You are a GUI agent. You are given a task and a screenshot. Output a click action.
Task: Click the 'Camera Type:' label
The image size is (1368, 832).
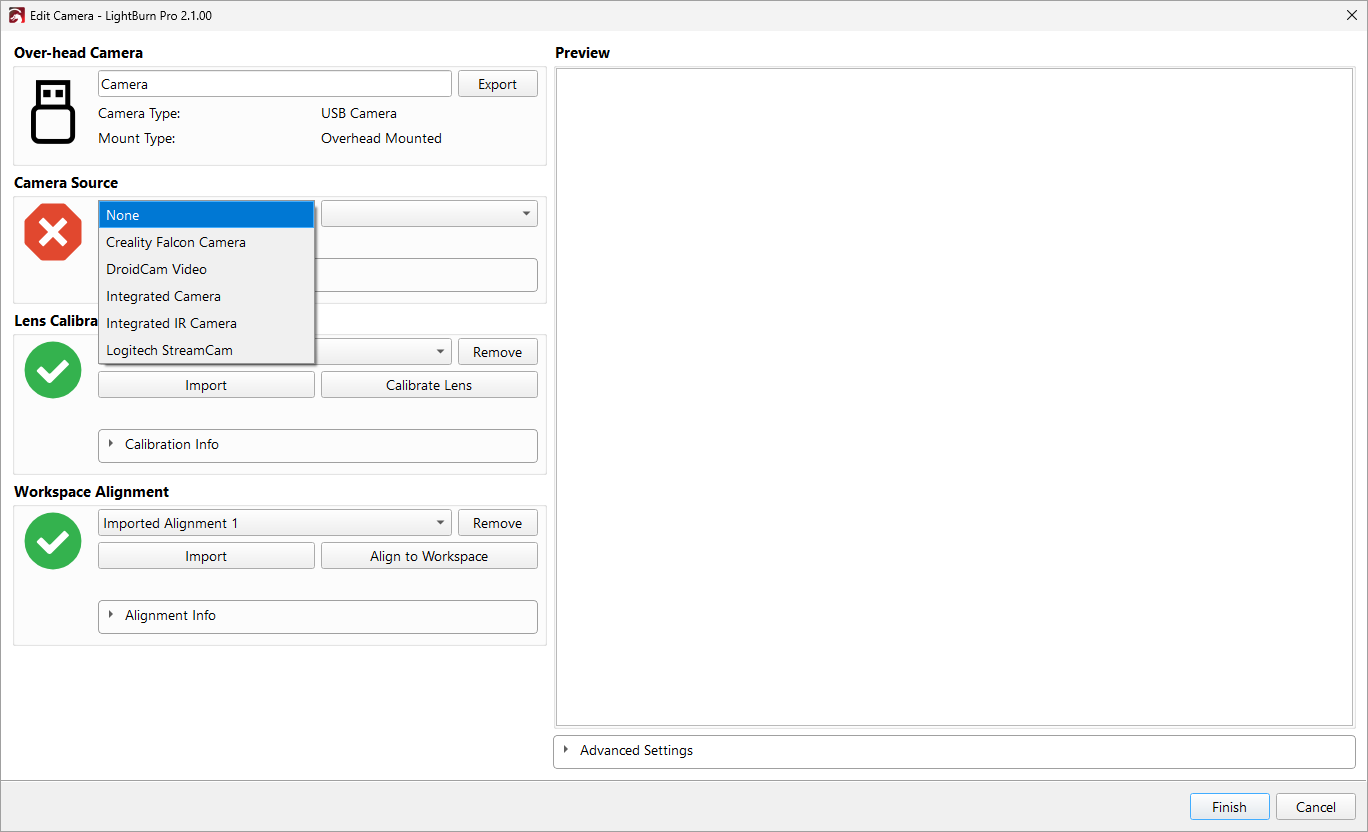pyautogui.click(x=139, y=113)
